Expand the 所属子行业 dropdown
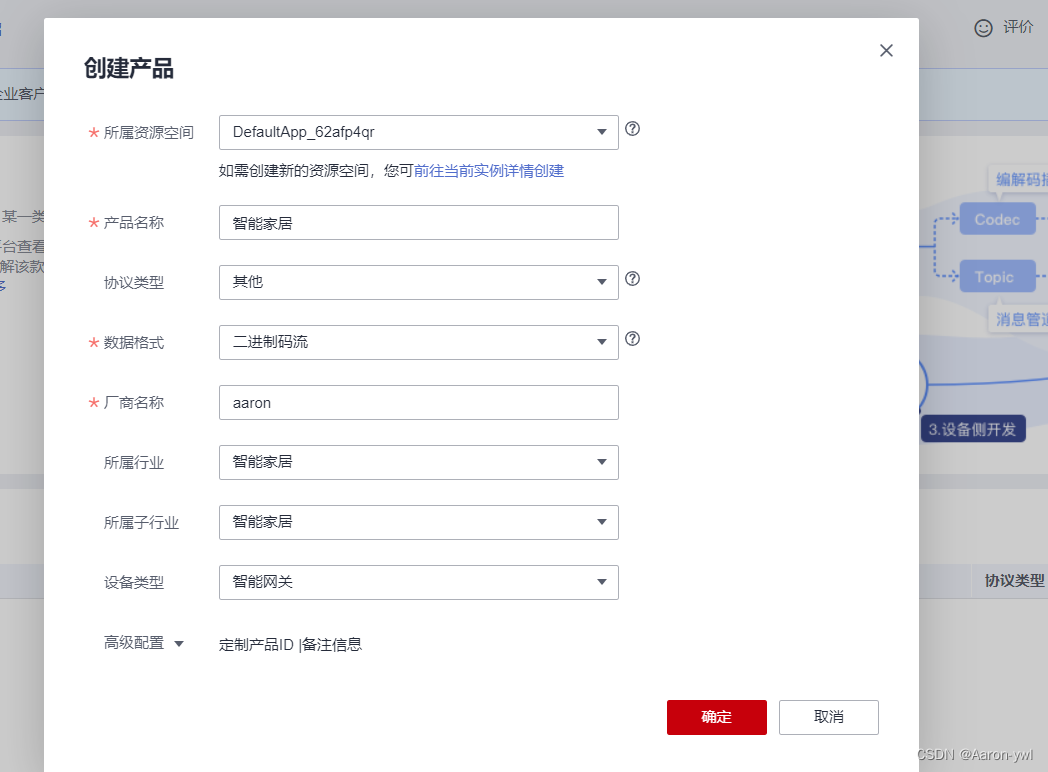1048x772 pixels. [418, 522]
